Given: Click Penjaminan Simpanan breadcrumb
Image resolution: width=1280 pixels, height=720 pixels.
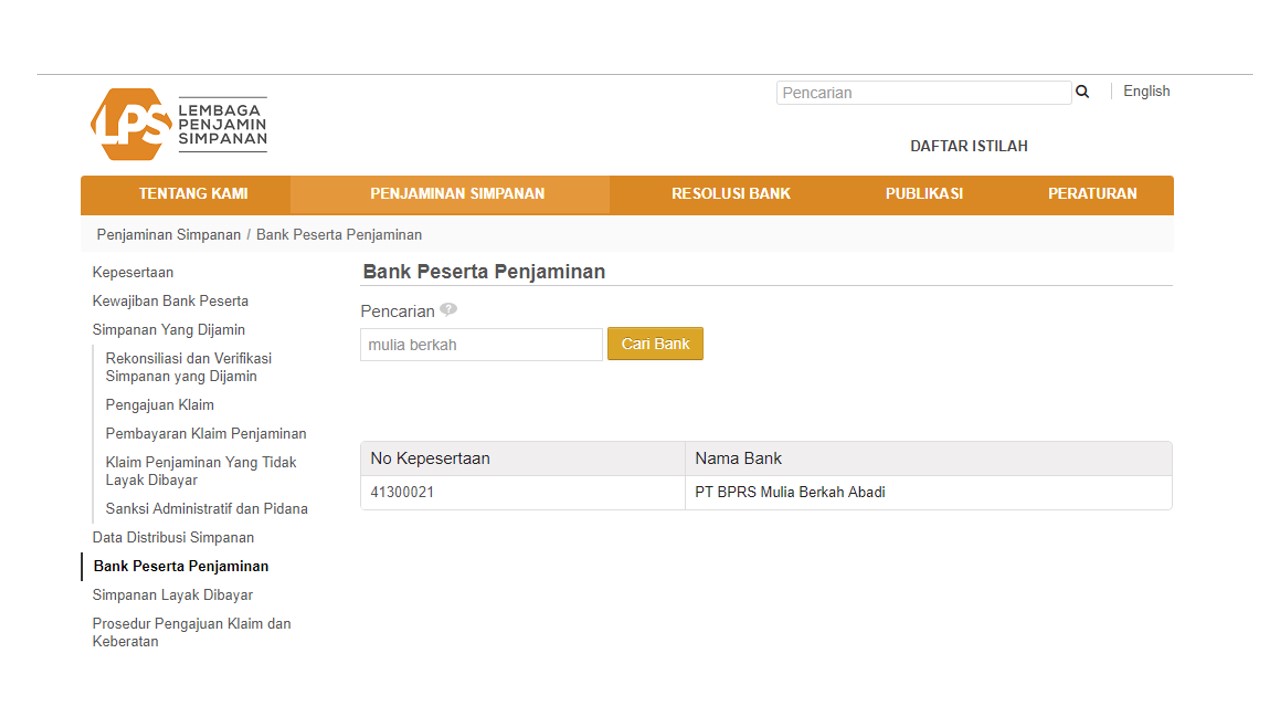Looking at the screenshot, I should (x=169, y=235).
